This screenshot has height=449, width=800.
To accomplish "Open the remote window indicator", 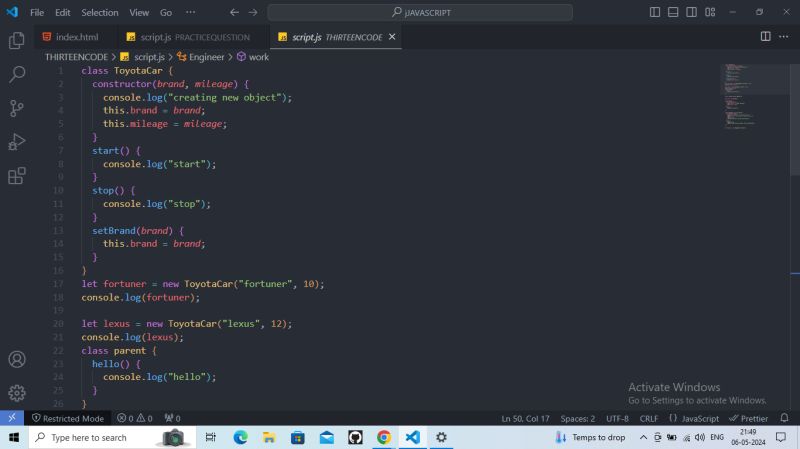I will tap(12, 418).
